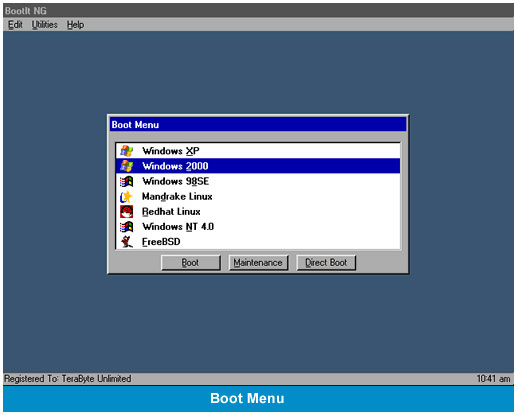Click the Direct Boot button
Viewport: 517px width, 415px height.
pos(326,263)
